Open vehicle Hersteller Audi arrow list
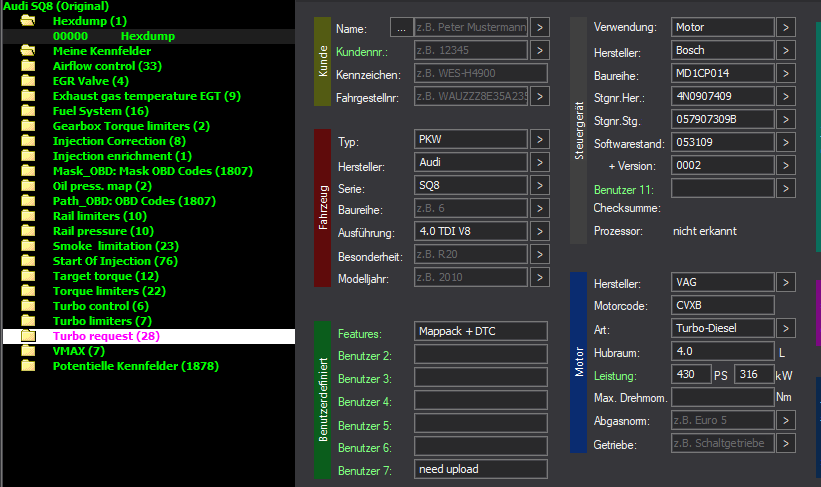This screenshot has width=821, height=487. (x=540, y=162)
